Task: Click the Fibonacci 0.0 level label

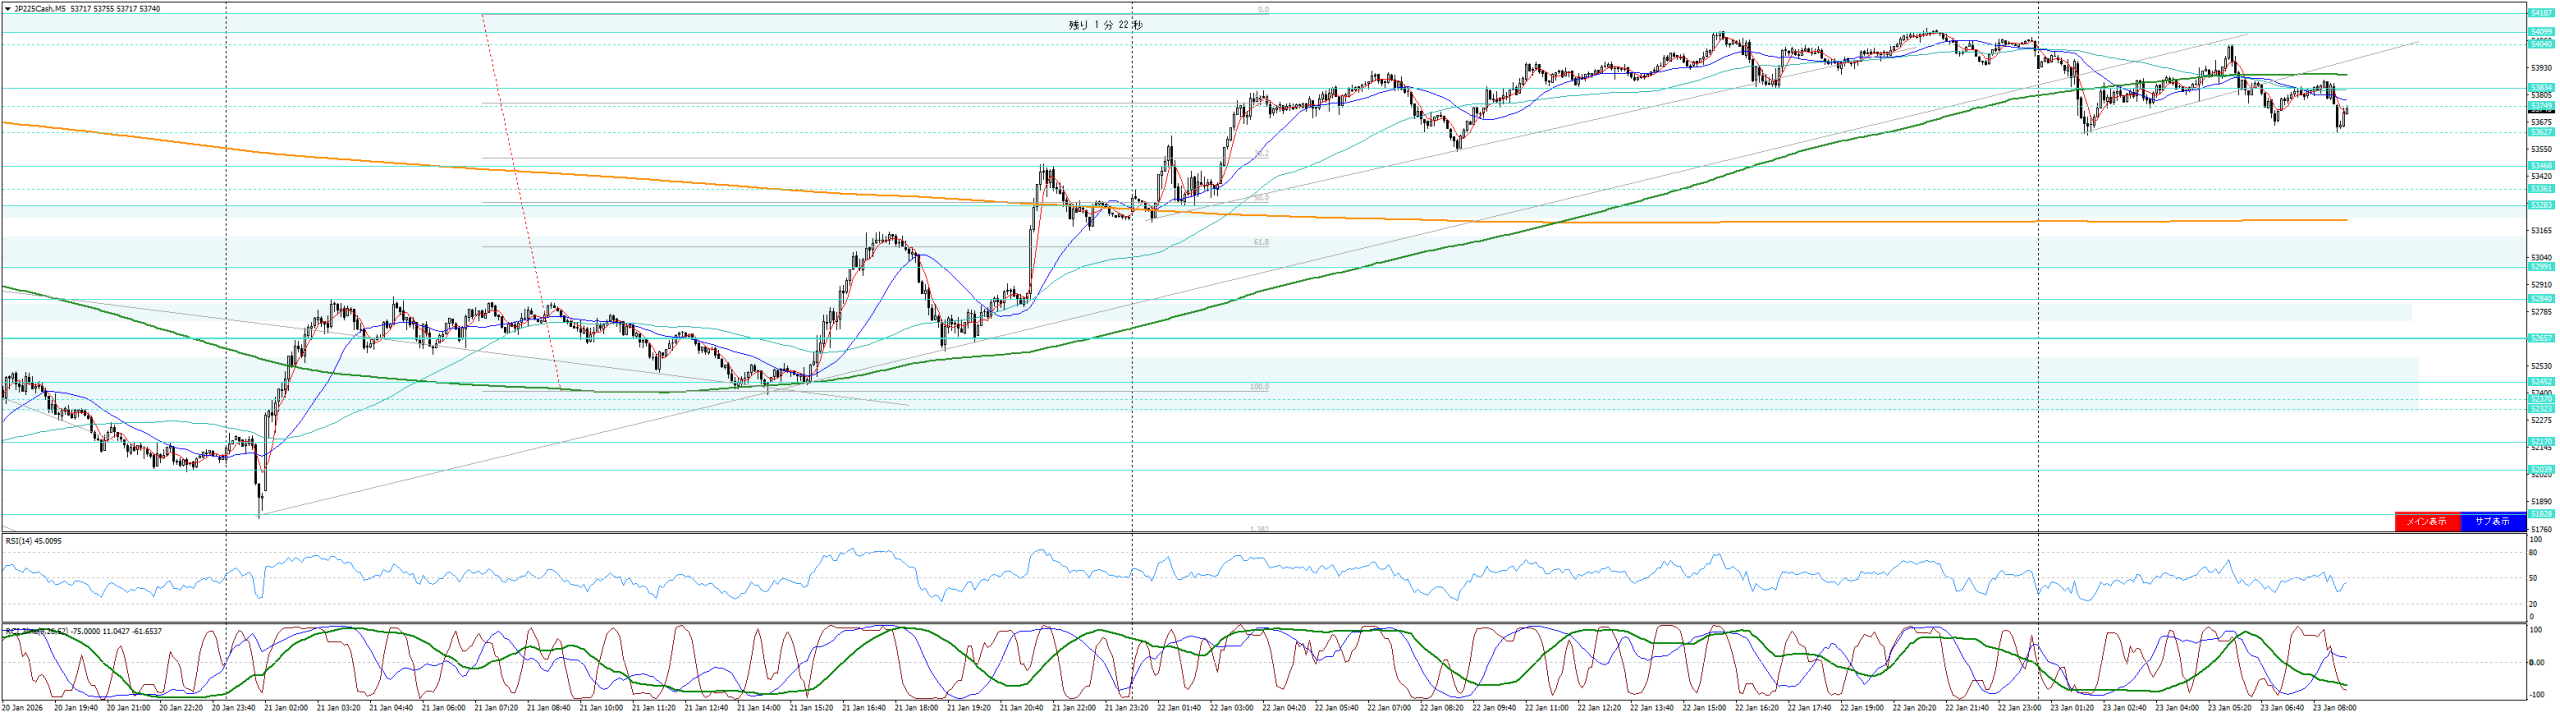Action: [1263, 10]
